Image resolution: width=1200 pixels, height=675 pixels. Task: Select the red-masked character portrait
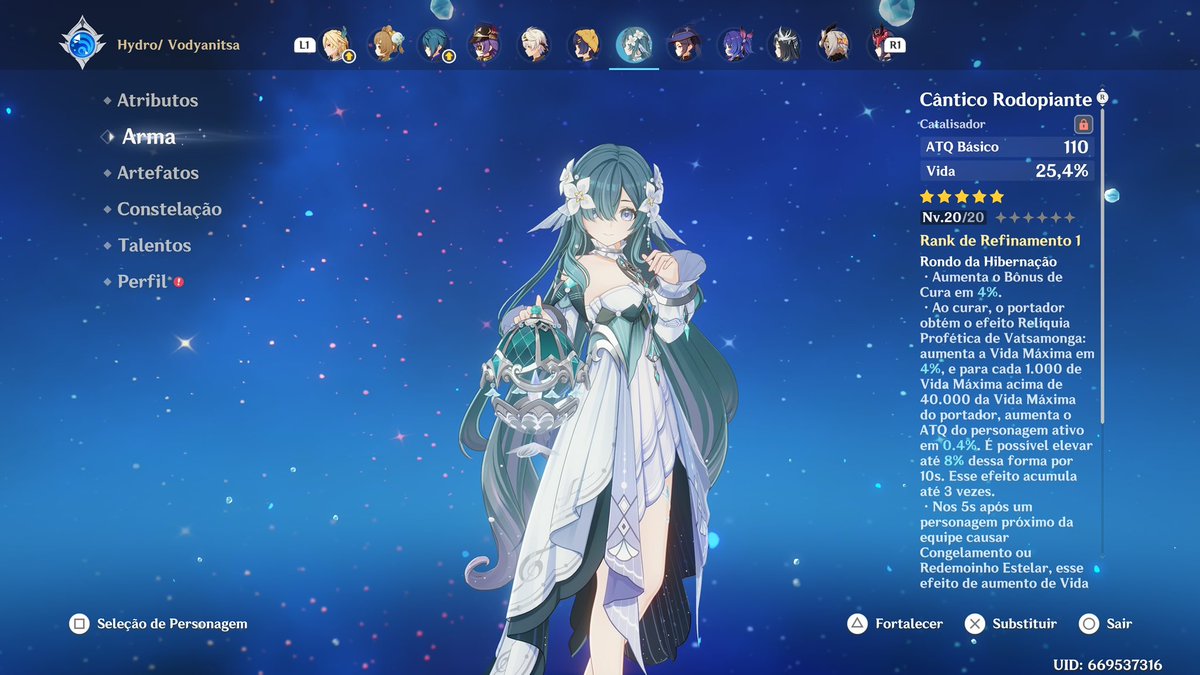[x=880, y=45]
